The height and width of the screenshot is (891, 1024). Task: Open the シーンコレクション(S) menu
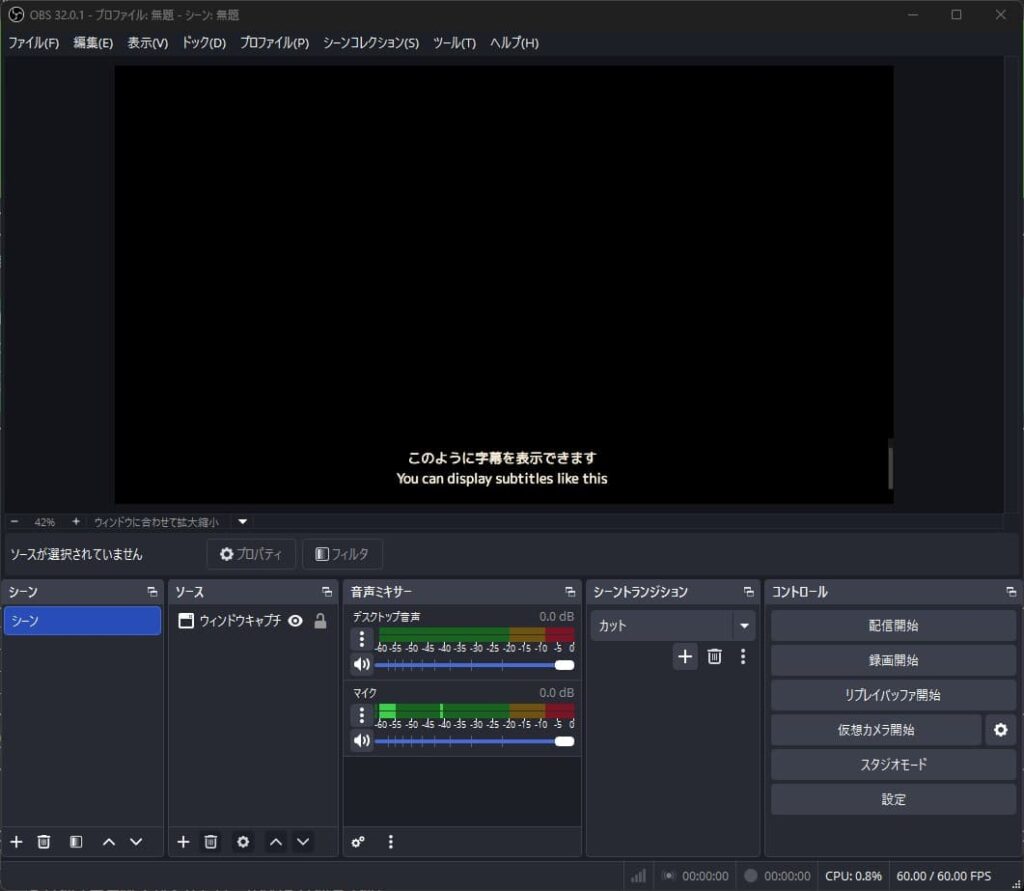[x=371, y=43]
